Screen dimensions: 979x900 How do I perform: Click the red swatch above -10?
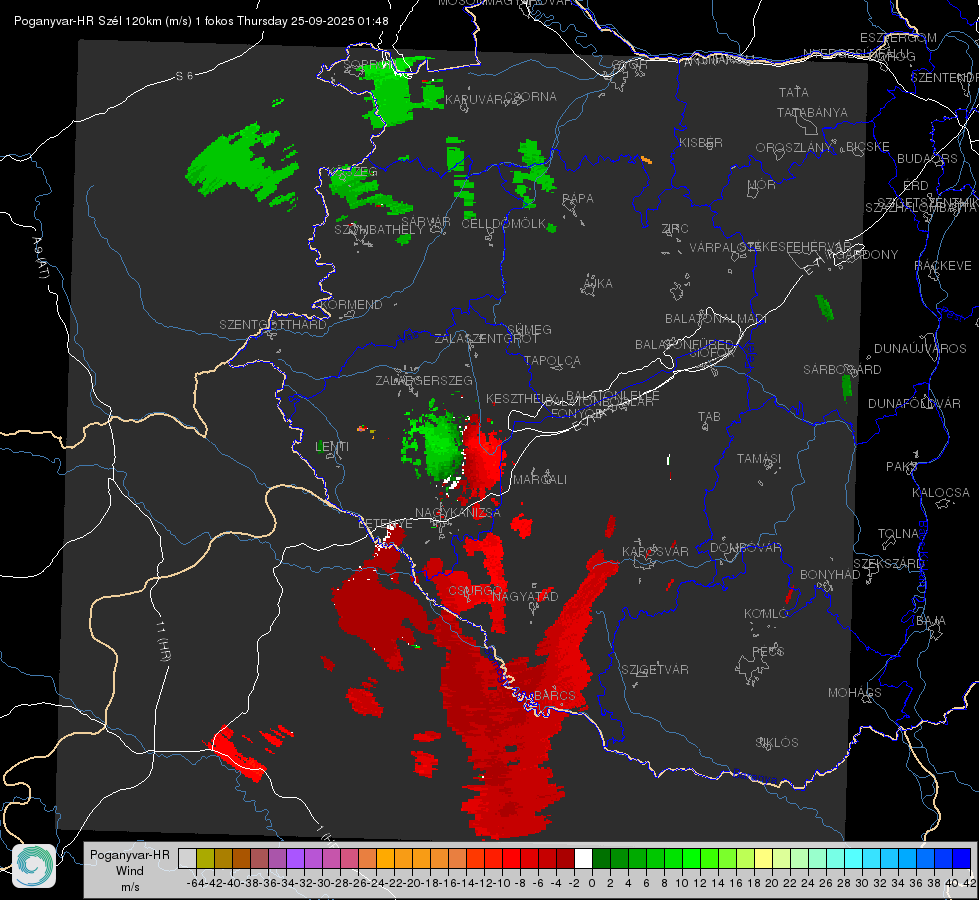coord(511,858)
